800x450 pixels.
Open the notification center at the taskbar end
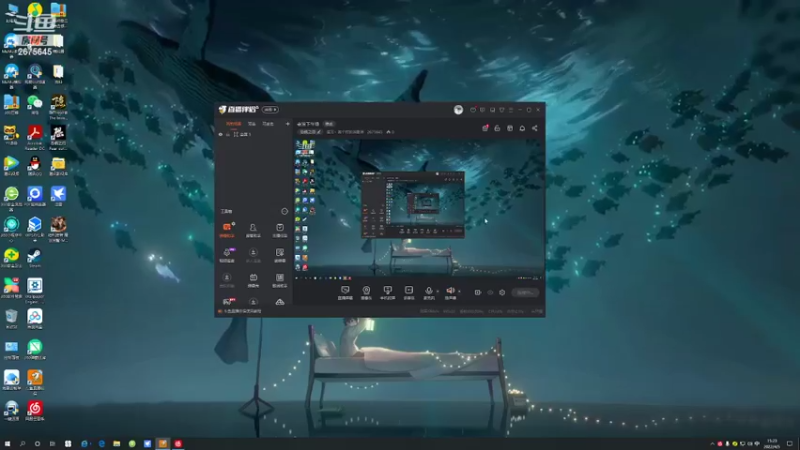pos(790,443)
